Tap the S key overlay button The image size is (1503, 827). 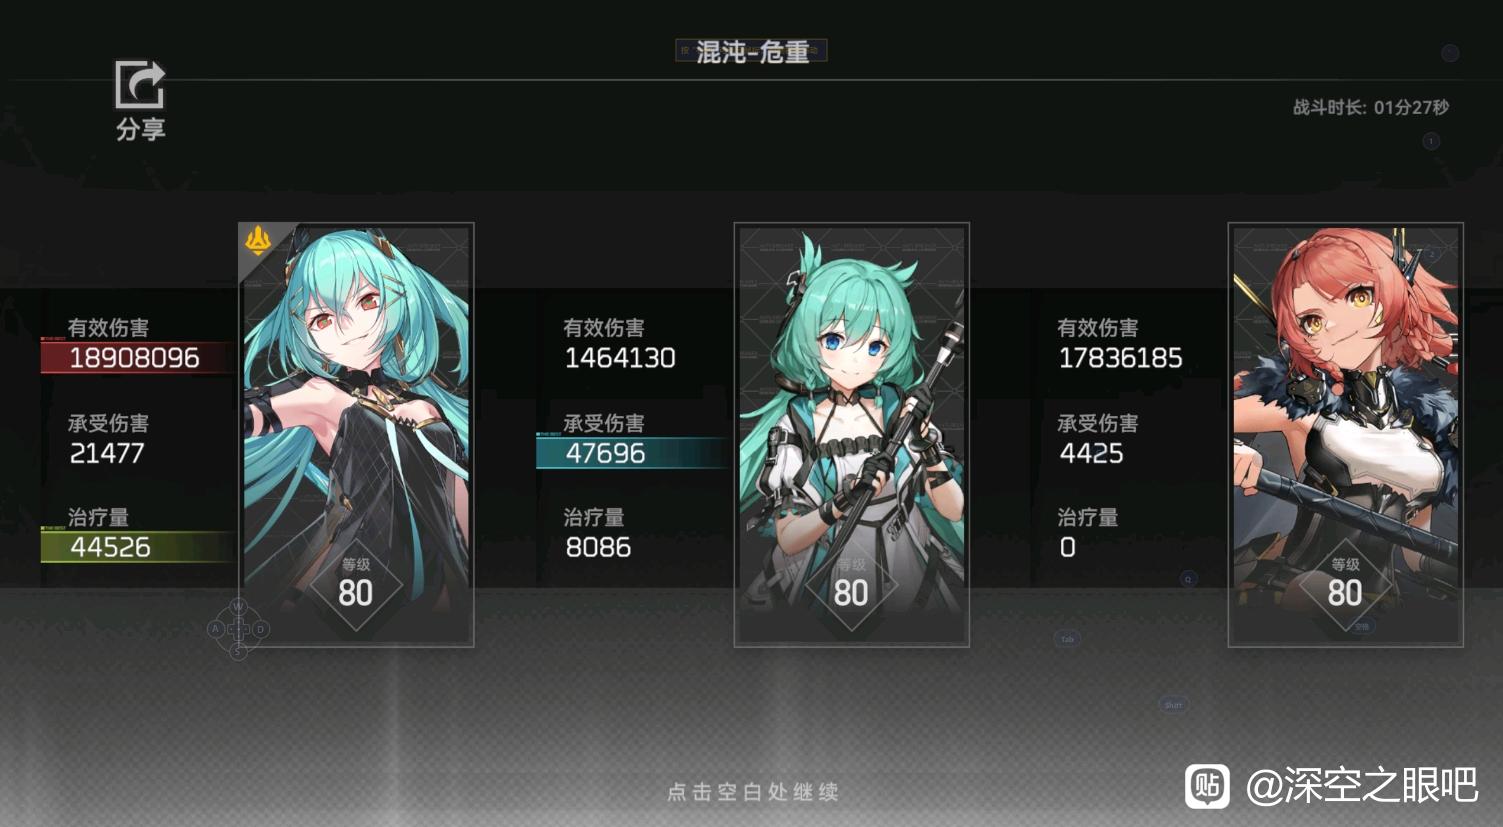[238, 652]
